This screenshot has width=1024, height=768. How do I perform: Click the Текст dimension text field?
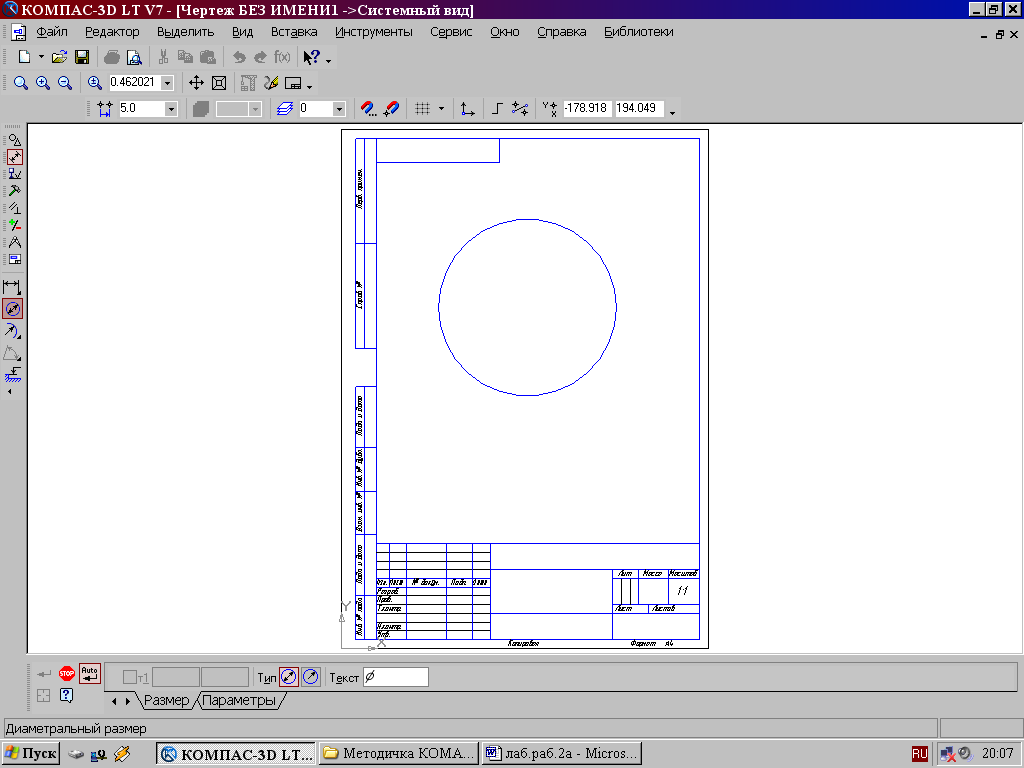click(396, 677)
